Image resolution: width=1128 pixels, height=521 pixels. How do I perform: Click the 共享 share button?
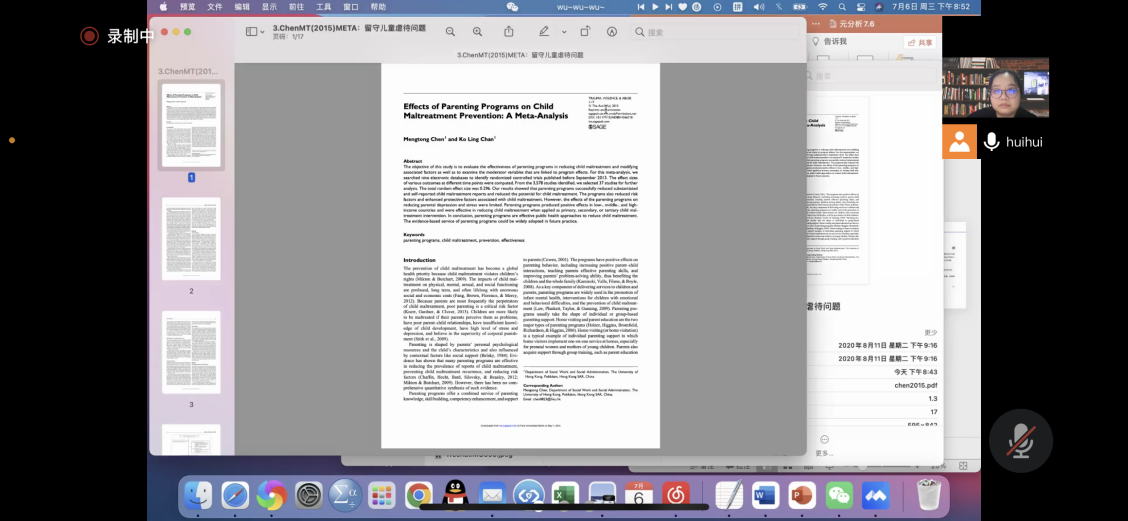(919, 42)
